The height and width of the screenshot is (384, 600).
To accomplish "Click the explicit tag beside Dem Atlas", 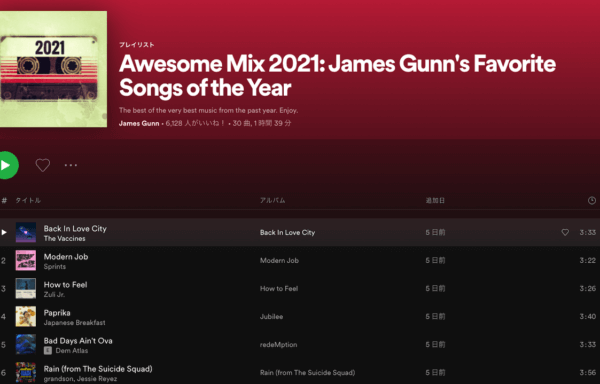I will (48, 350).
